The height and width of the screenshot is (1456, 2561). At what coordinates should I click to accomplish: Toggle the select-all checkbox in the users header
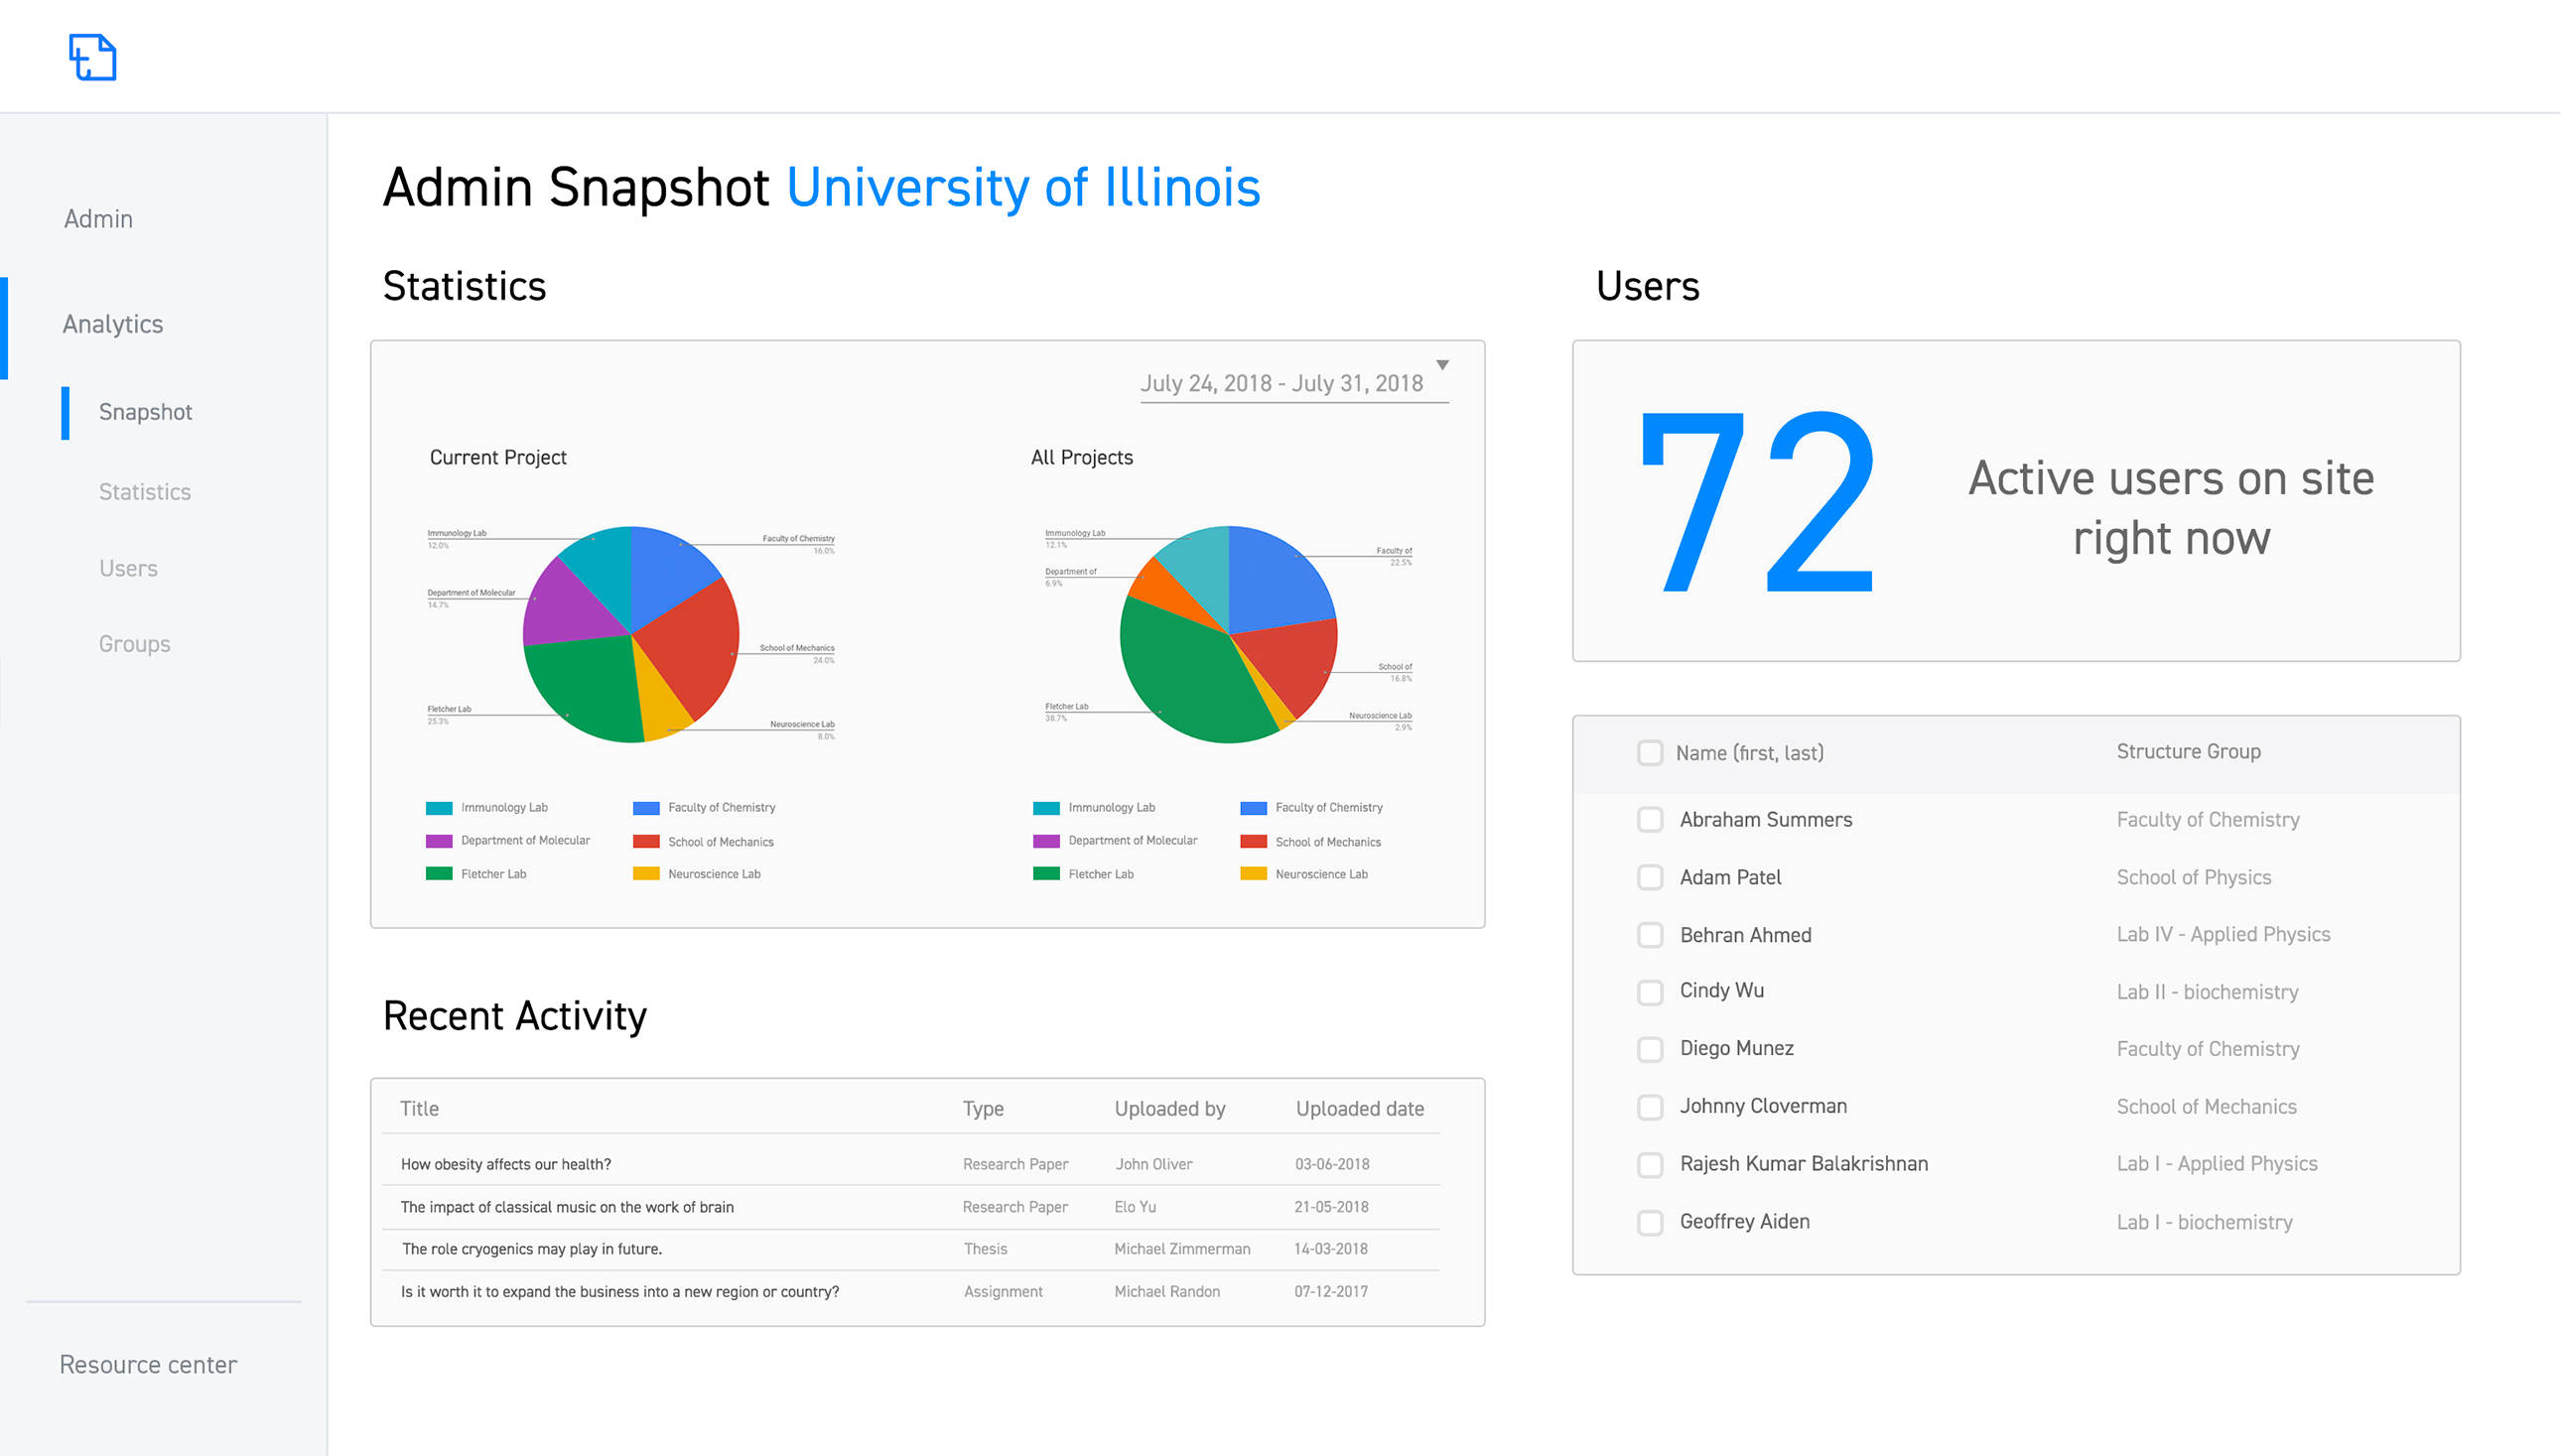tap(1650, 752)
